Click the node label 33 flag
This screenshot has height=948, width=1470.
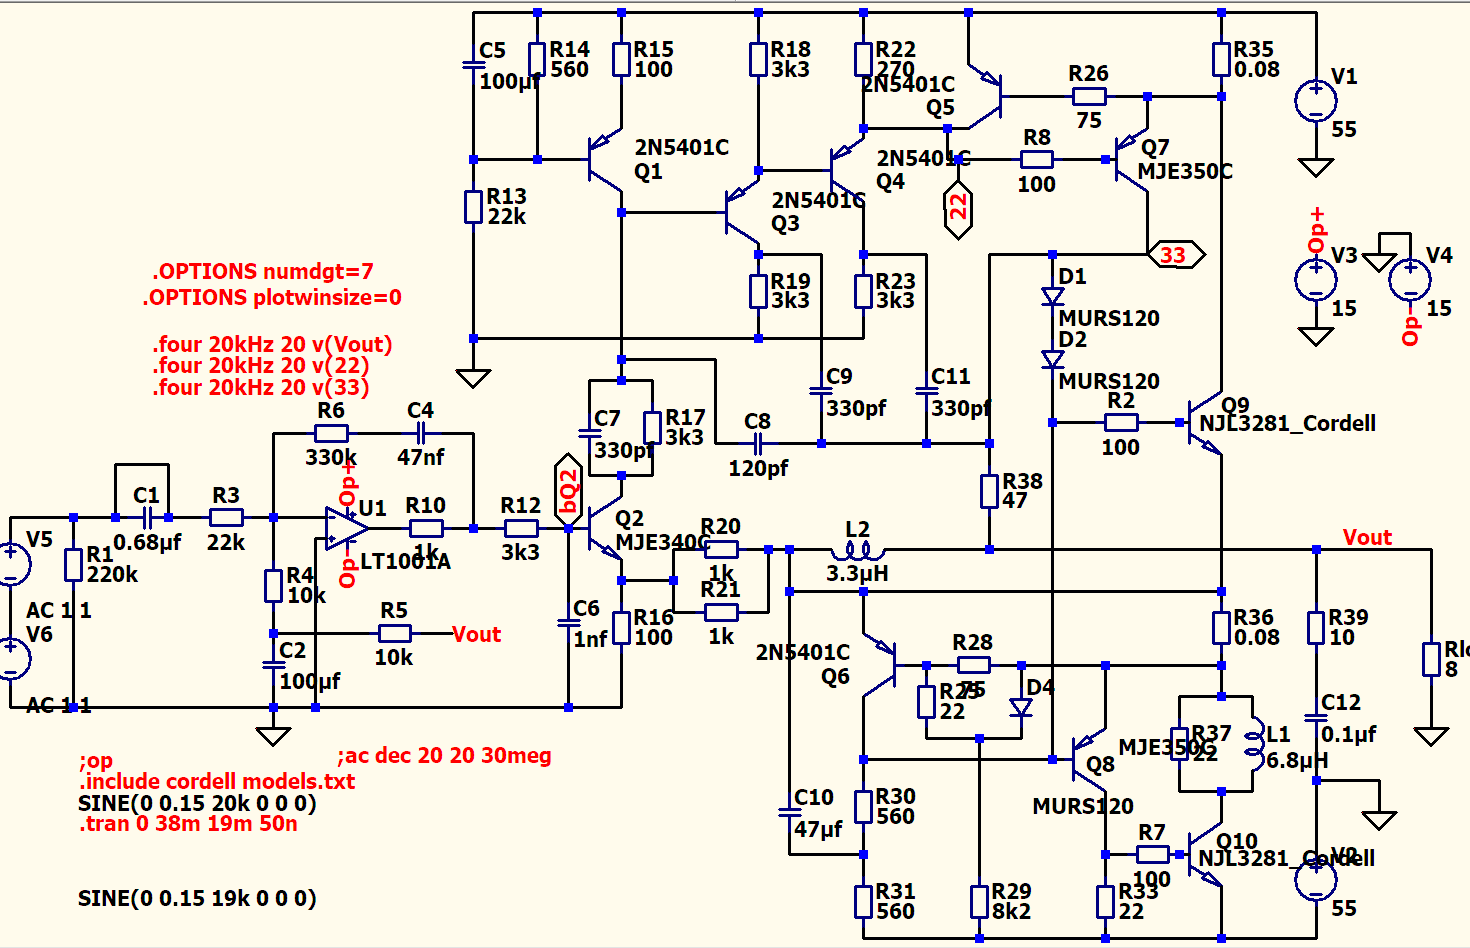pos(1175,255)
